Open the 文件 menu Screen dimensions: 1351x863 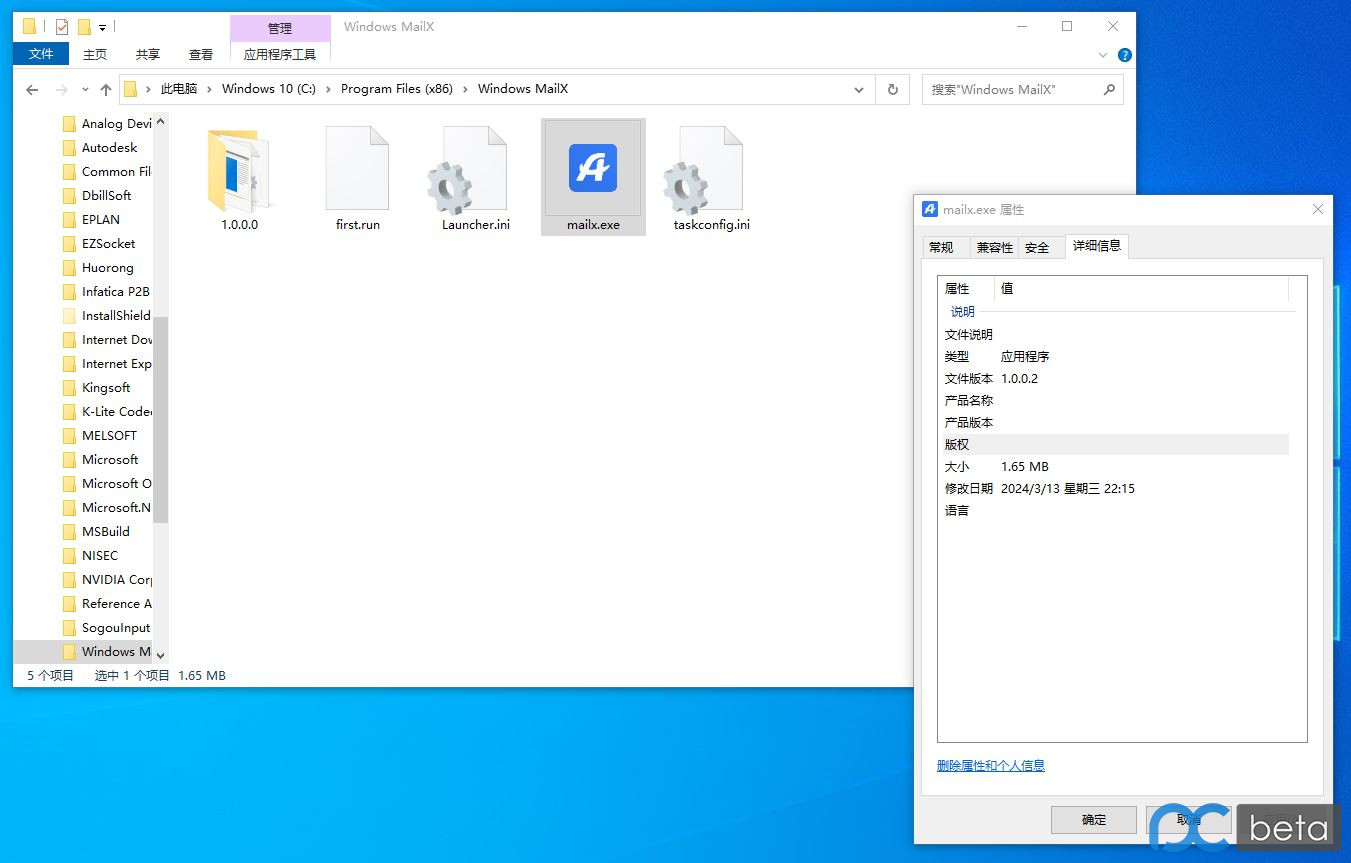tap(41, 54)
